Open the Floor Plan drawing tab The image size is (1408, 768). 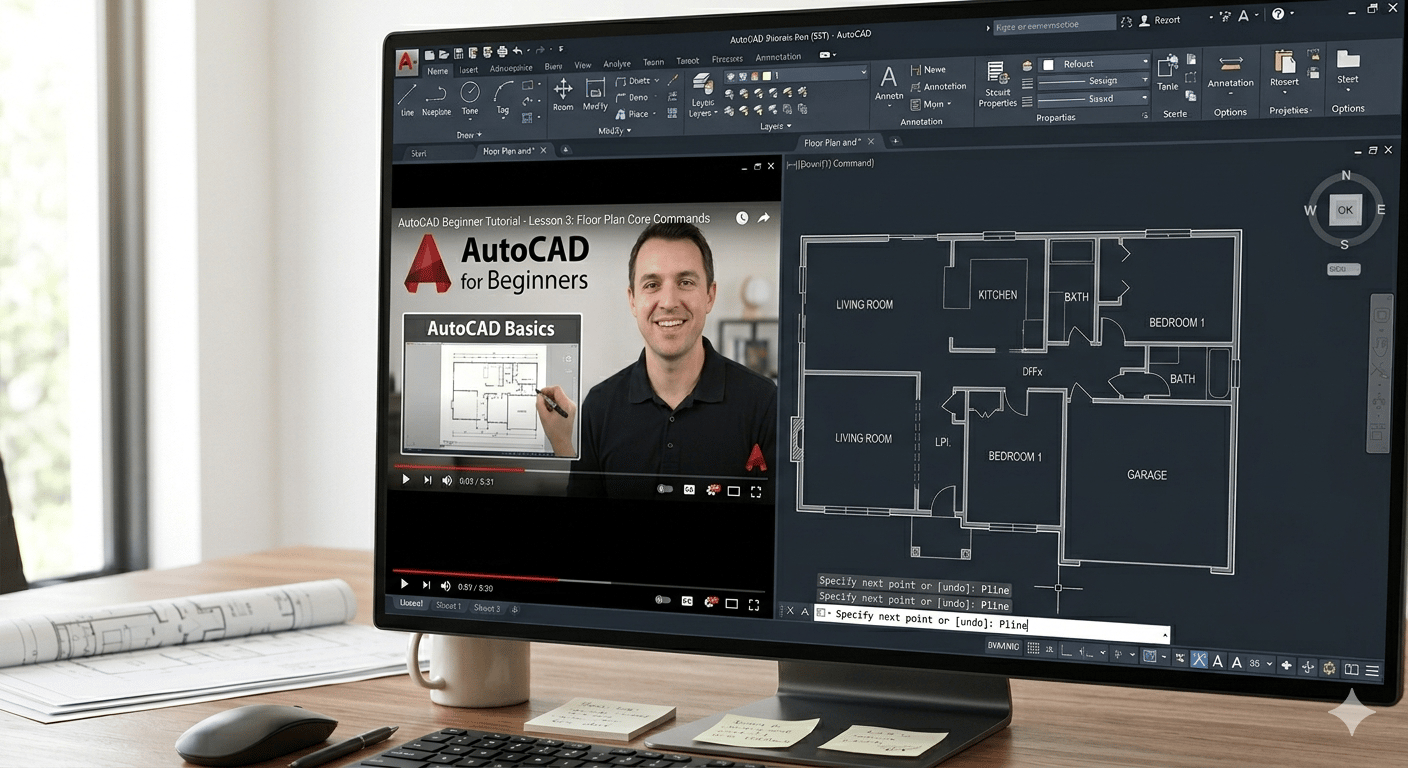tap(833, 142)
